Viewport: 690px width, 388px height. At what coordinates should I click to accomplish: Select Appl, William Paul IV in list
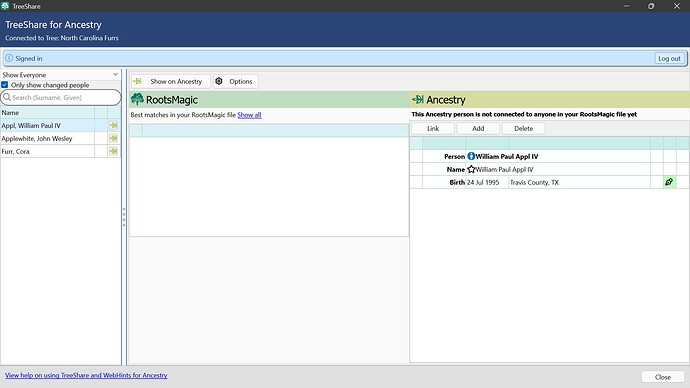tap(48, 125)
